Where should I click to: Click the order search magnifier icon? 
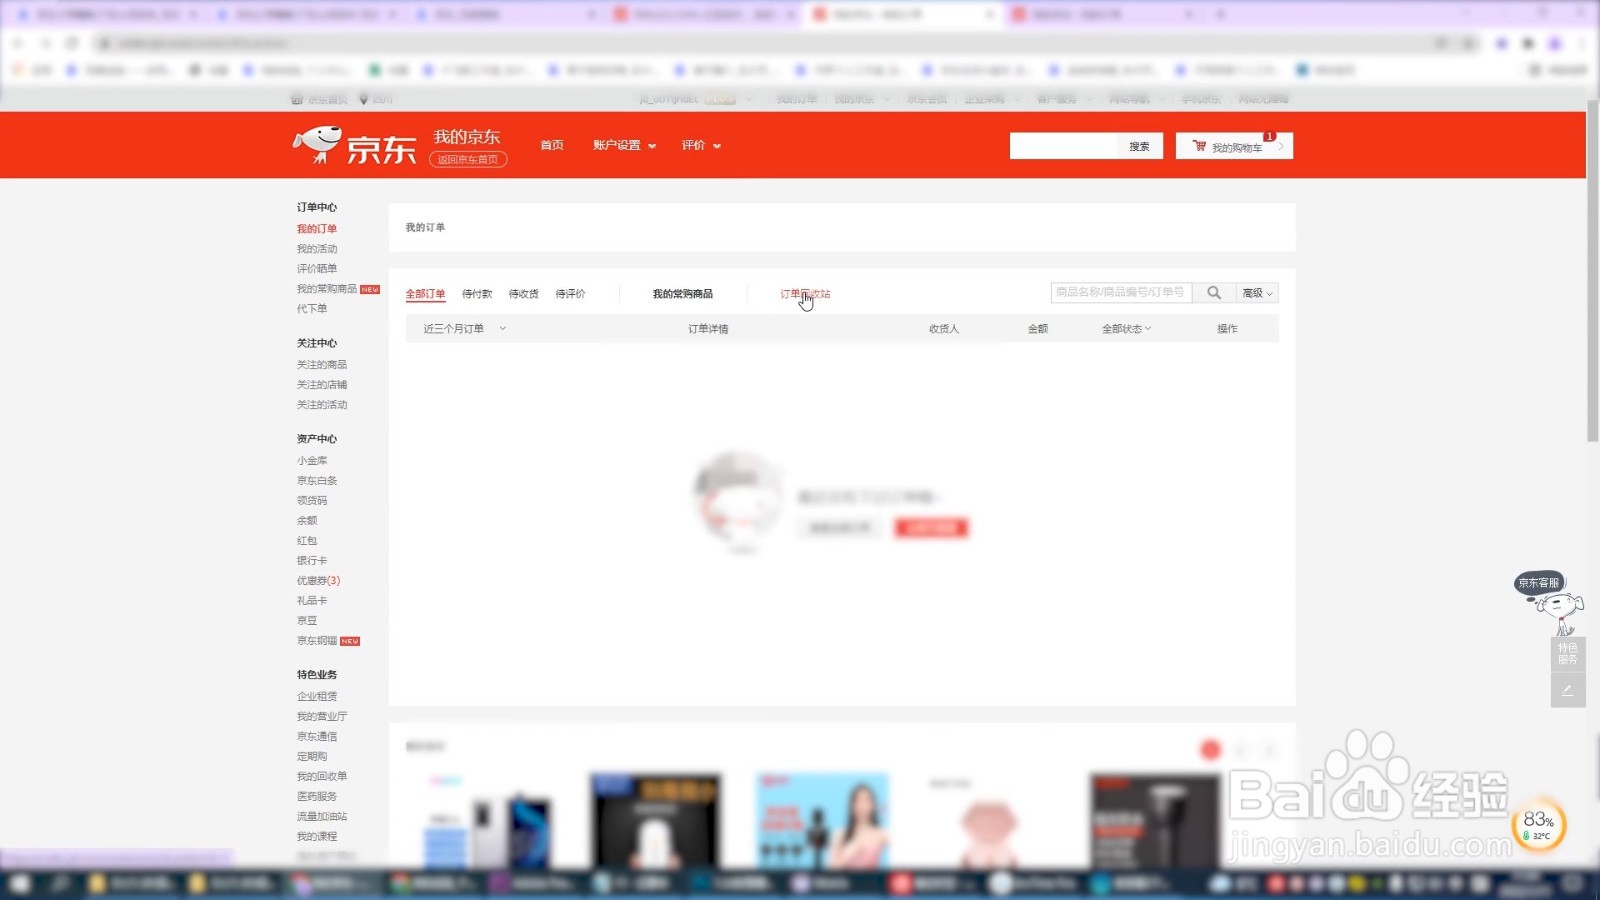[1214, 293]
